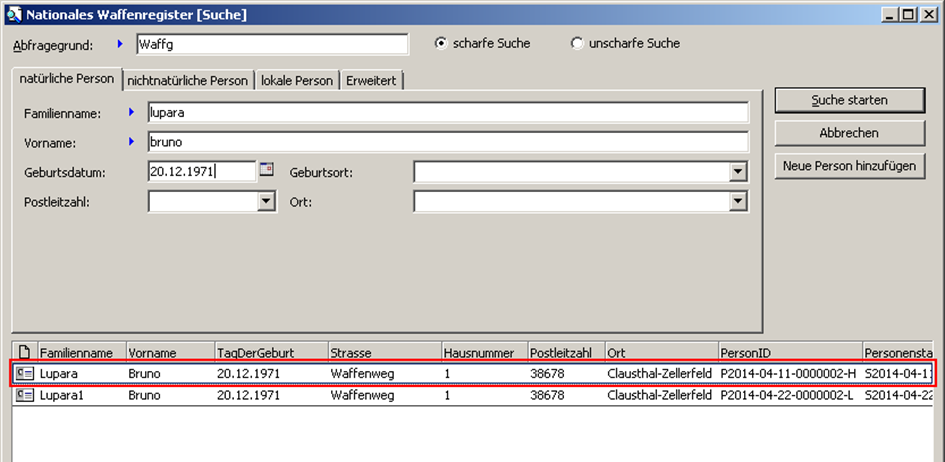Click the blue arrow next to Abfragegrund
945x462 pixels.
click(121, 44)
